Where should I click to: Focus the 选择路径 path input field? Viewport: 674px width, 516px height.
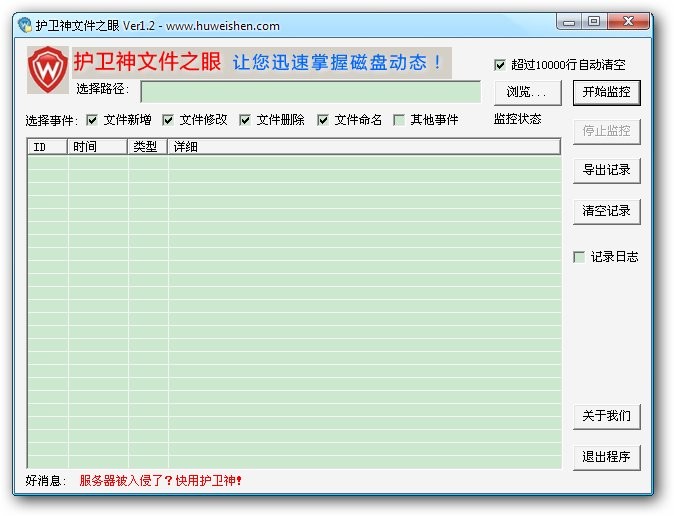(x=310, y=92)
